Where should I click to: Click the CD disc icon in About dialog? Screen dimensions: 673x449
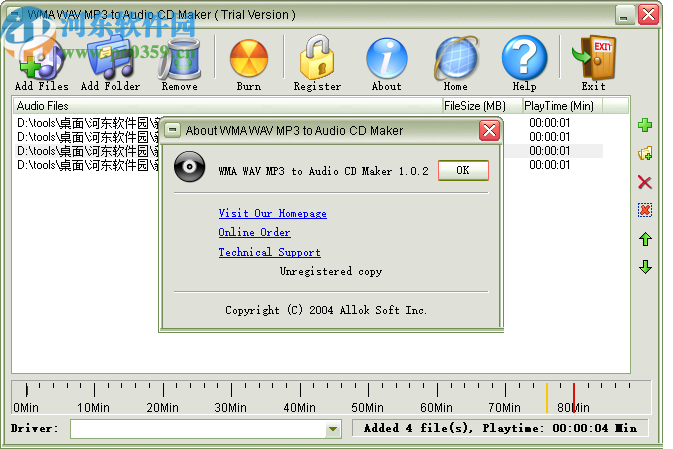[x=189, y=167]
